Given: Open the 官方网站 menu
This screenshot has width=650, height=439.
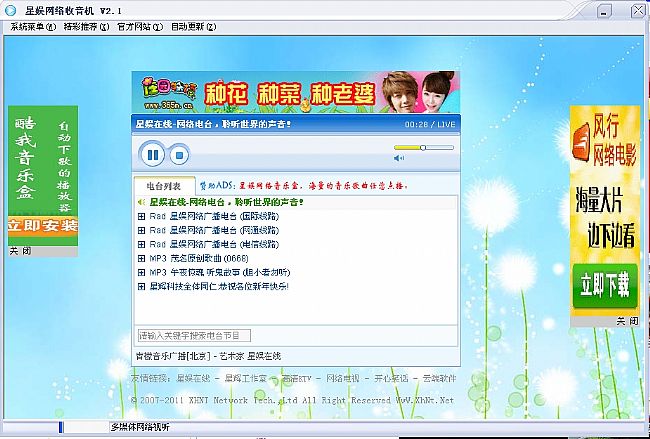Looking at the screenshot, I should coord(140,27).
